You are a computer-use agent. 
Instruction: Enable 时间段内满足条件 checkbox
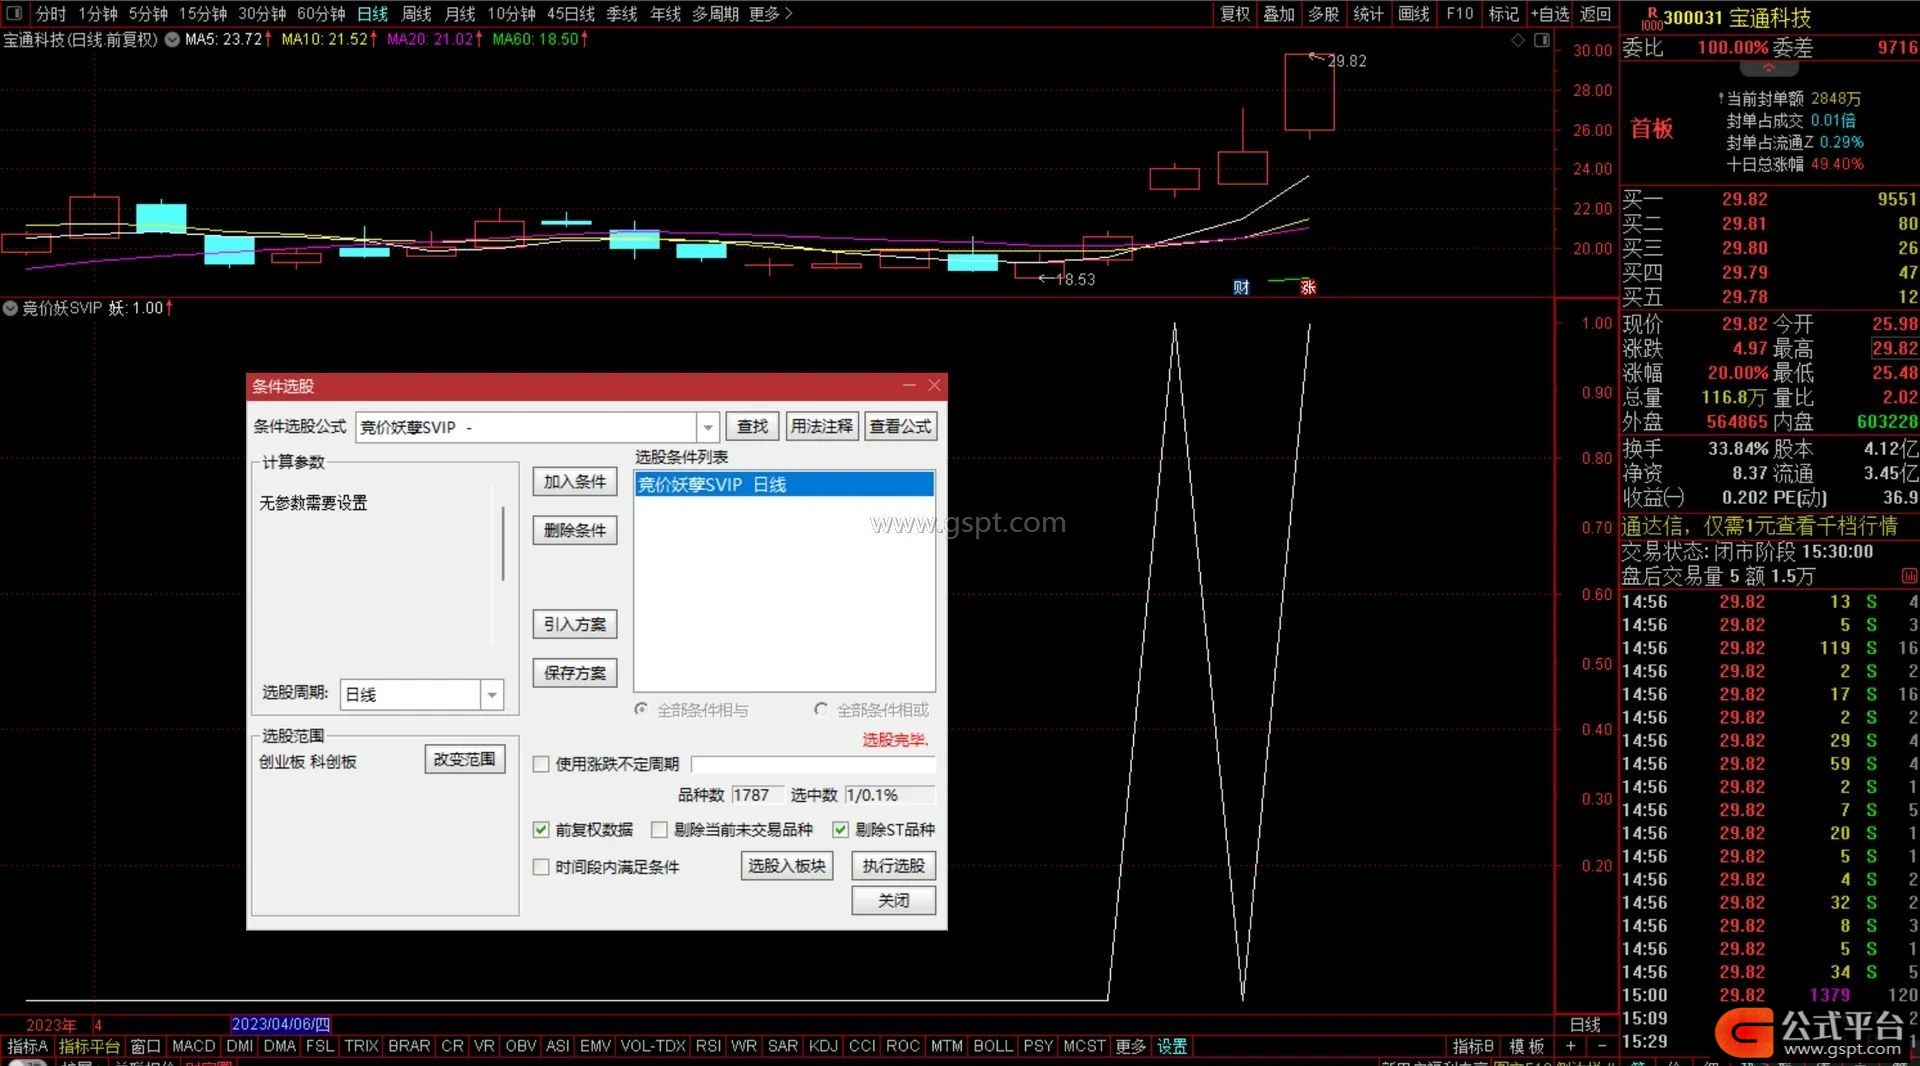coord(541,867)
